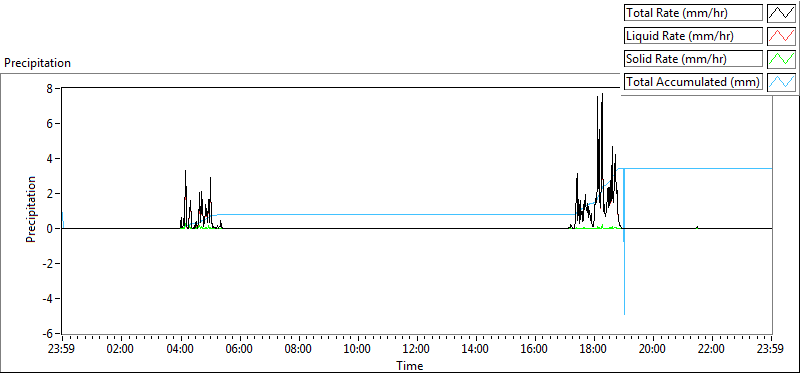Click the Time axis label
This screenshot has width=800, height=373.
click(410, 366)
